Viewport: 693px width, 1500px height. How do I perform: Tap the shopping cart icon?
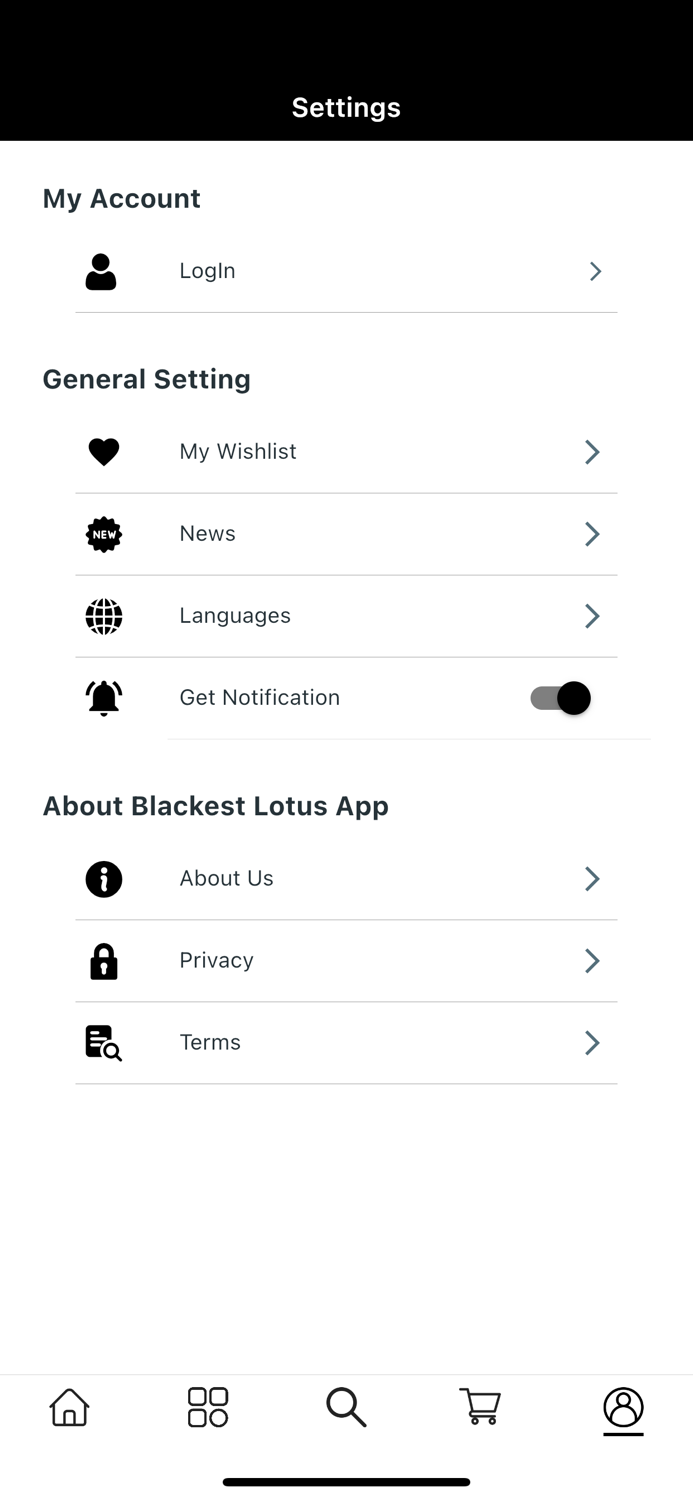(480, 1406)
